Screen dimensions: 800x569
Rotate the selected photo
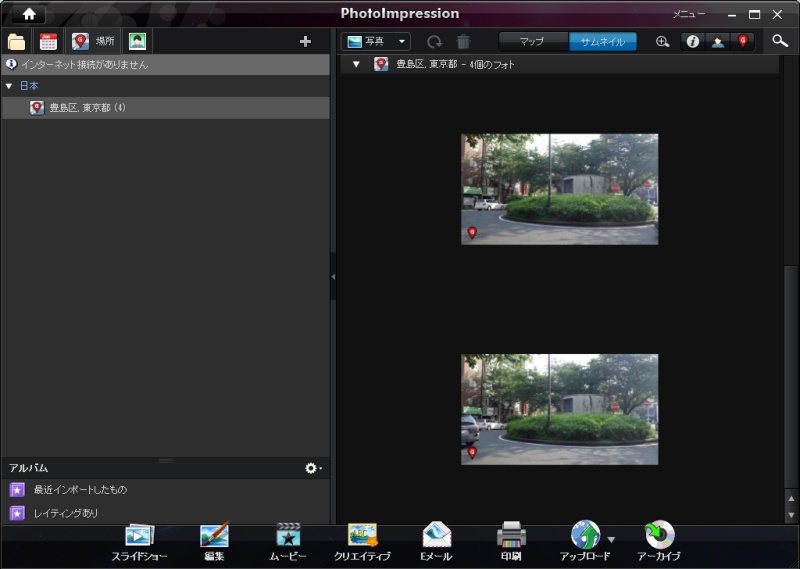pyautogui.click(x=434, y=41)
